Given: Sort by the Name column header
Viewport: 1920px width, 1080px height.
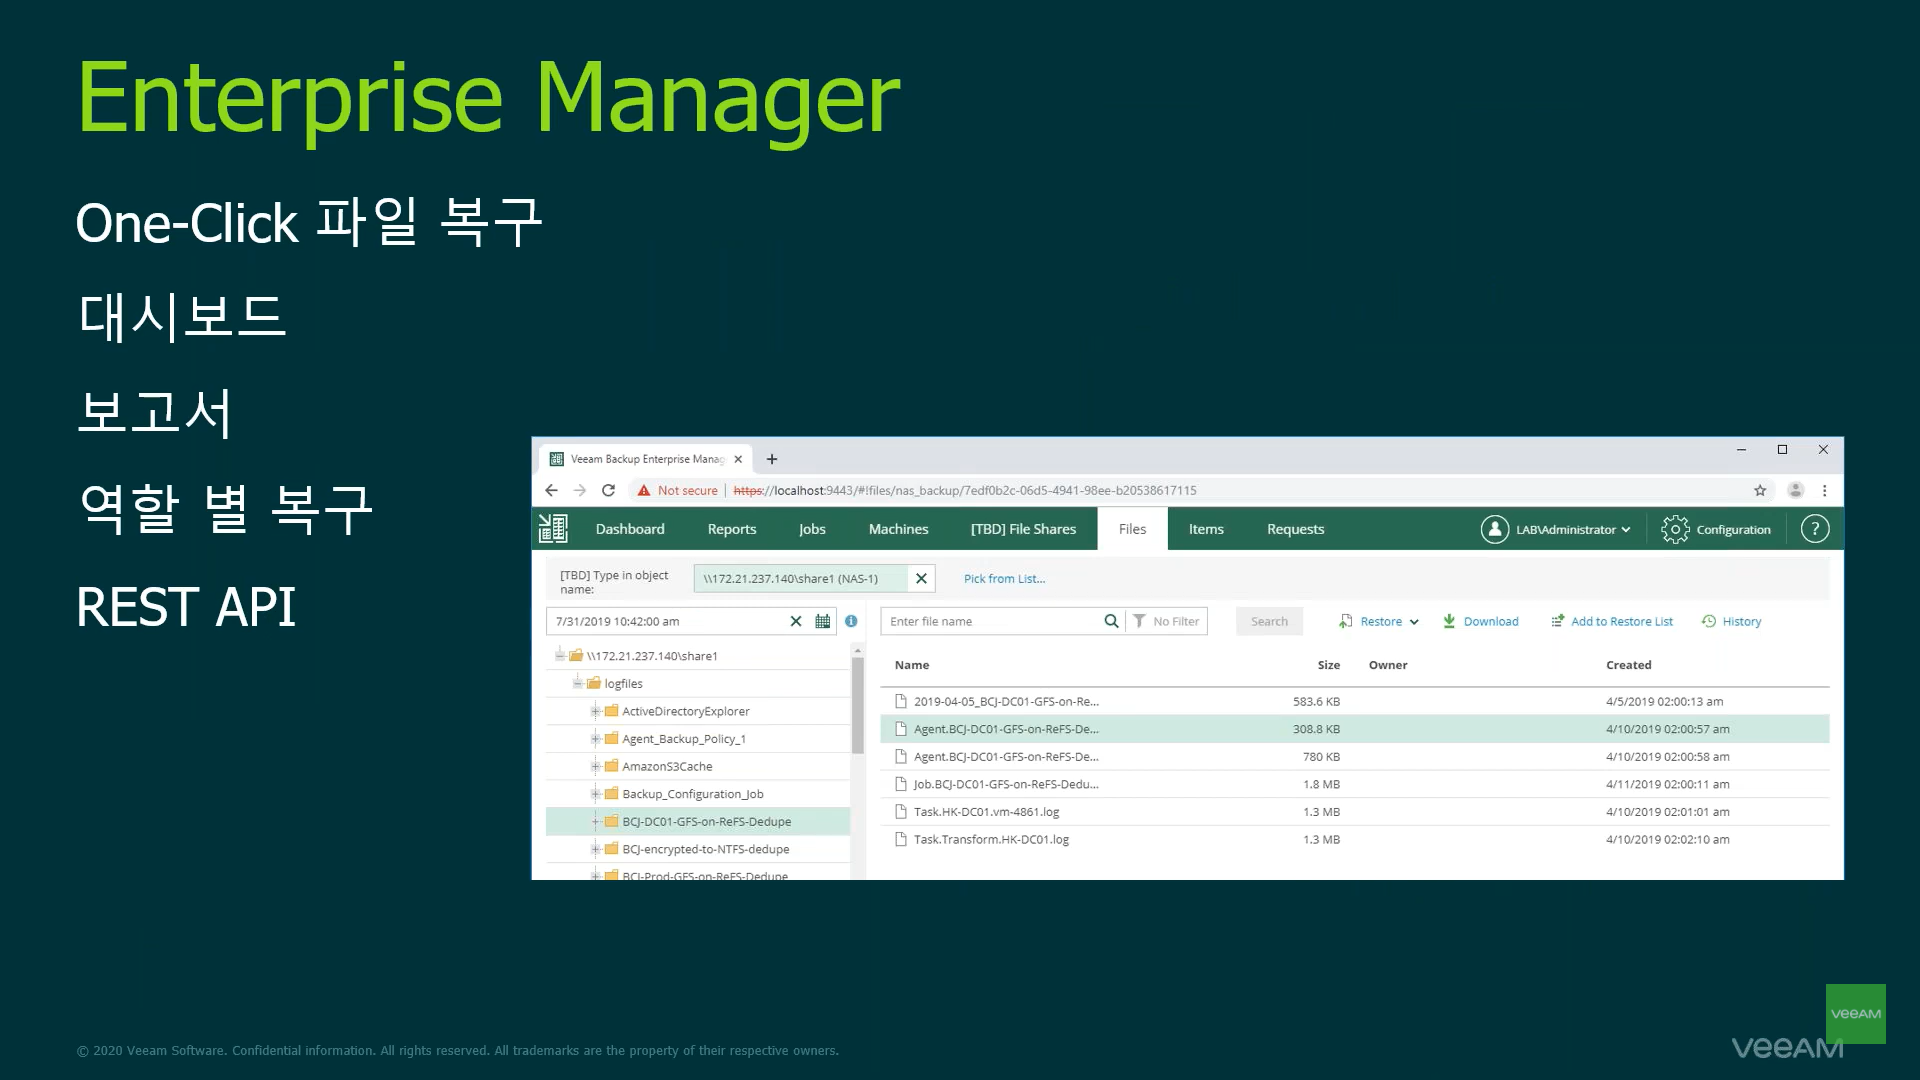Looking at the screenshot, I should coord(912,665).
